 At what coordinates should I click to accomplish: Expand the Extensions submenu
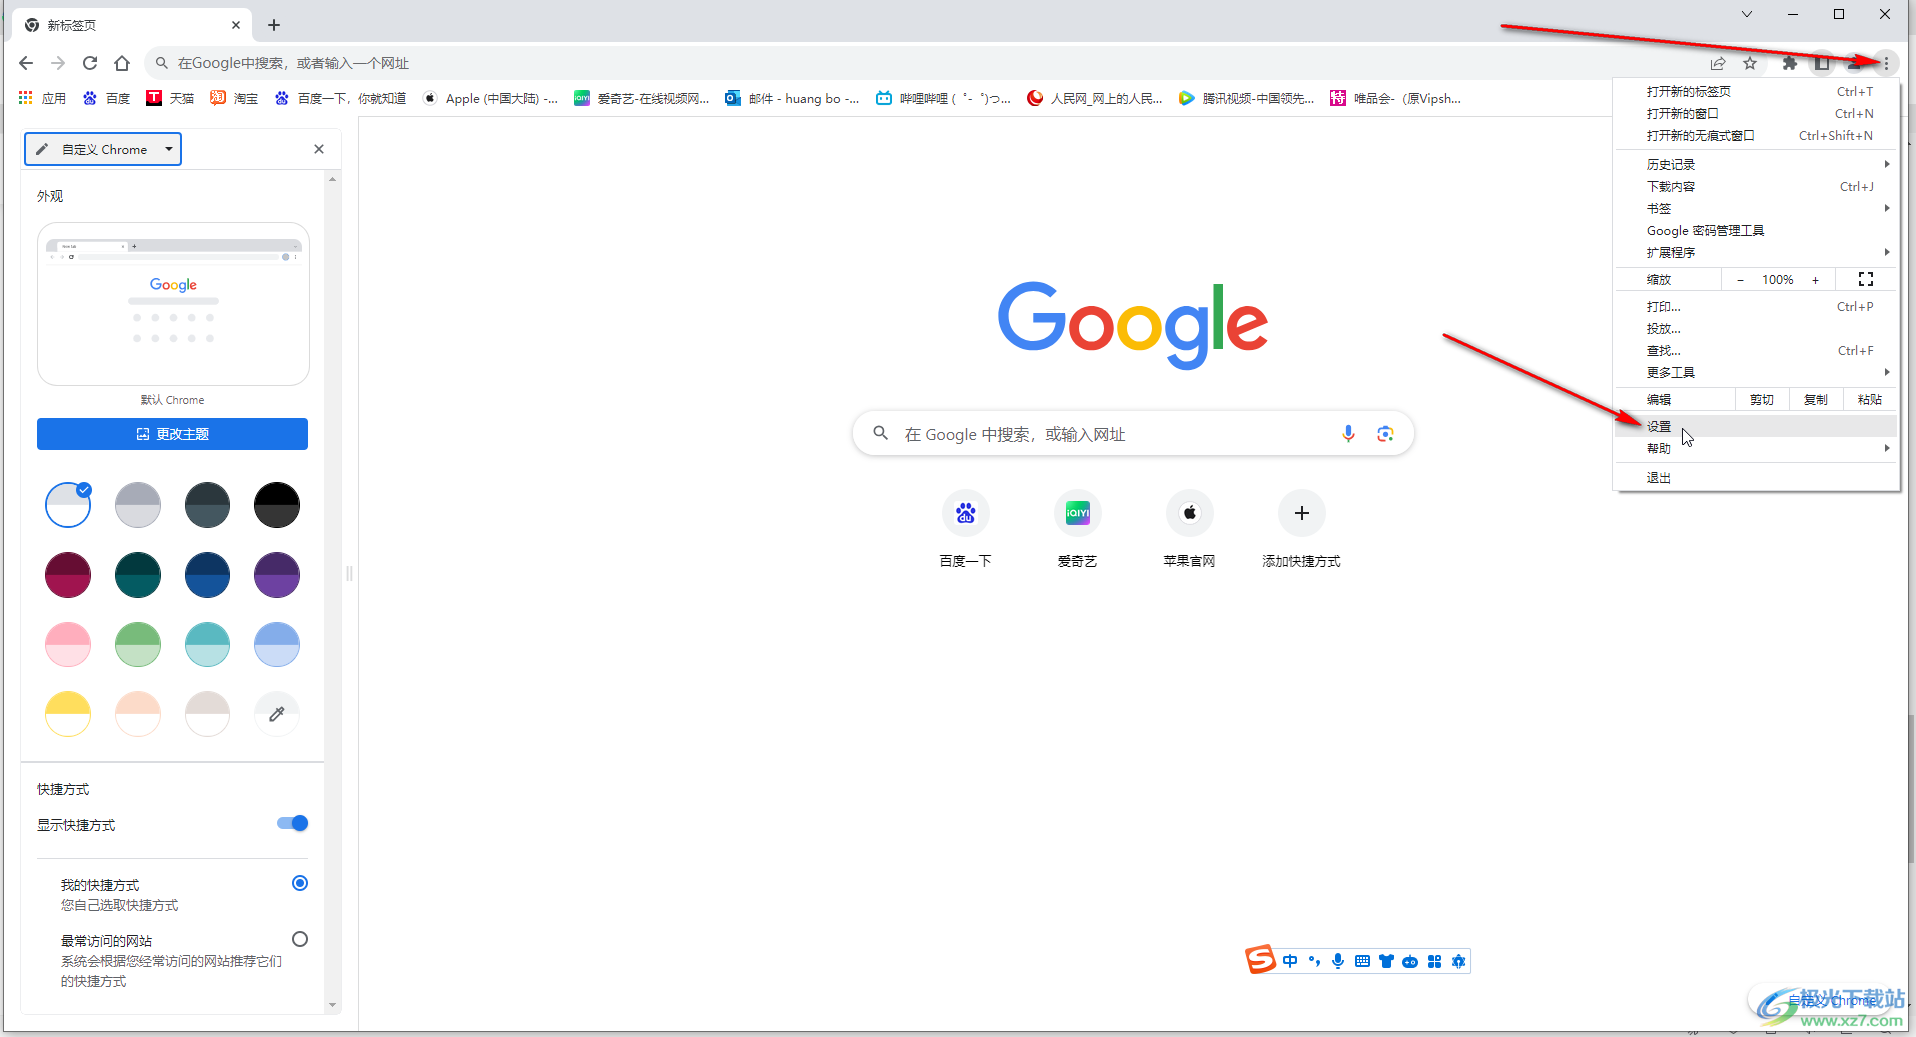click(1757, 252)
